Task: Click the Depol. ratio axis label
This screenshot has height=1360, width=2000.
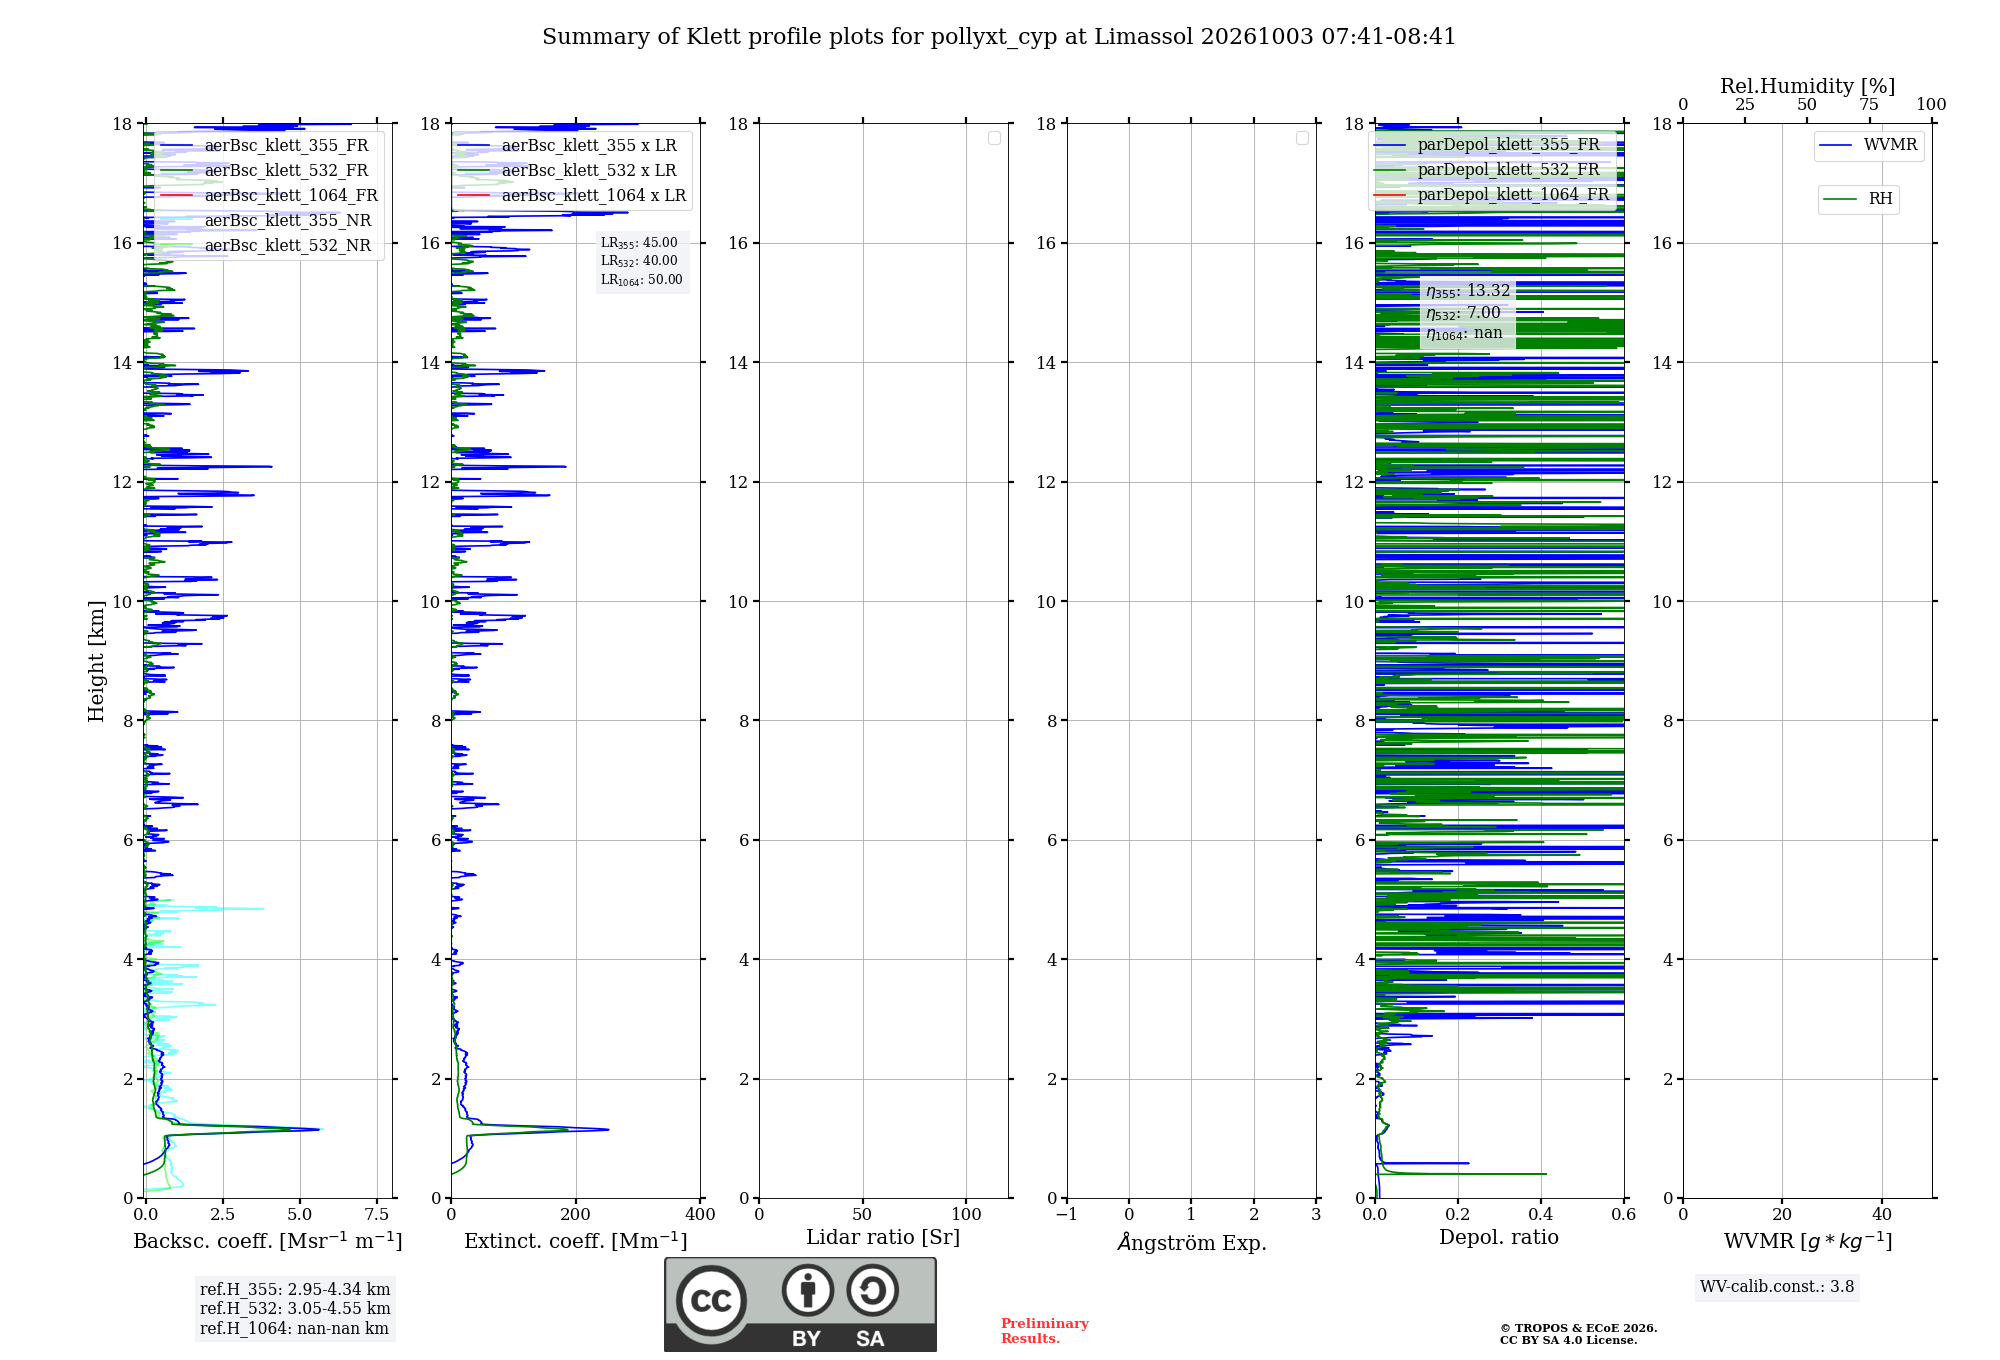Action: tap(1499, 1238)
